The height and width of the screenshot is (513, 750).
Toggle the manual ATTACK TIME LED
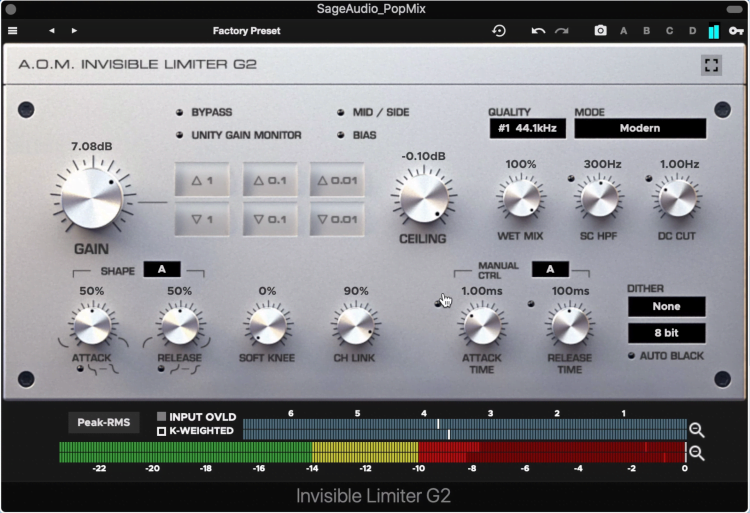(438, 304)
